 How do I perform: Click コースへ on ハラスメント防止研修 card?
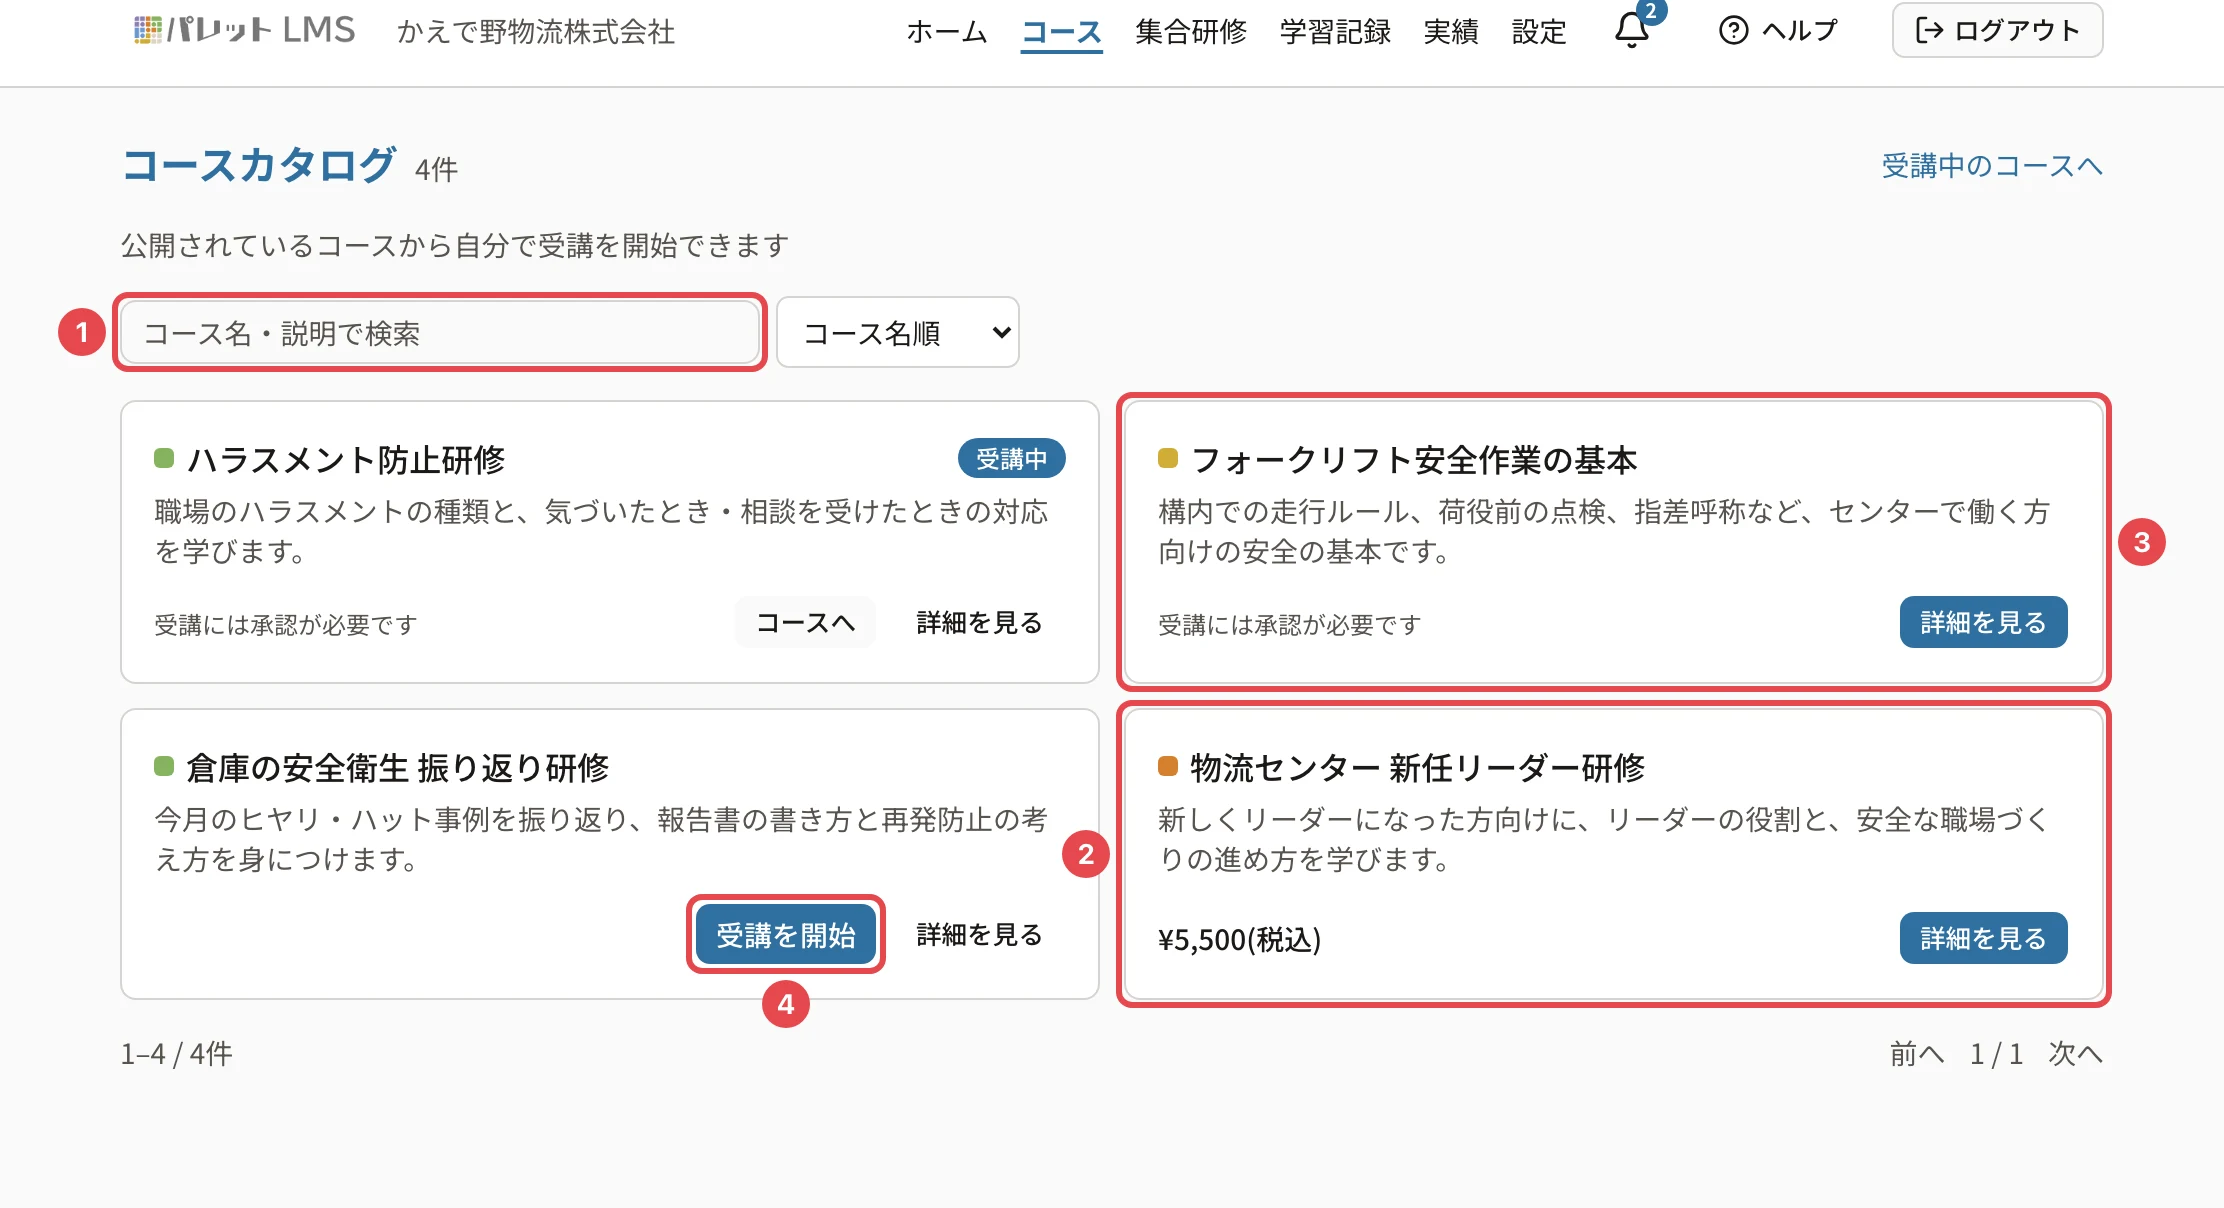coord(805,622)
